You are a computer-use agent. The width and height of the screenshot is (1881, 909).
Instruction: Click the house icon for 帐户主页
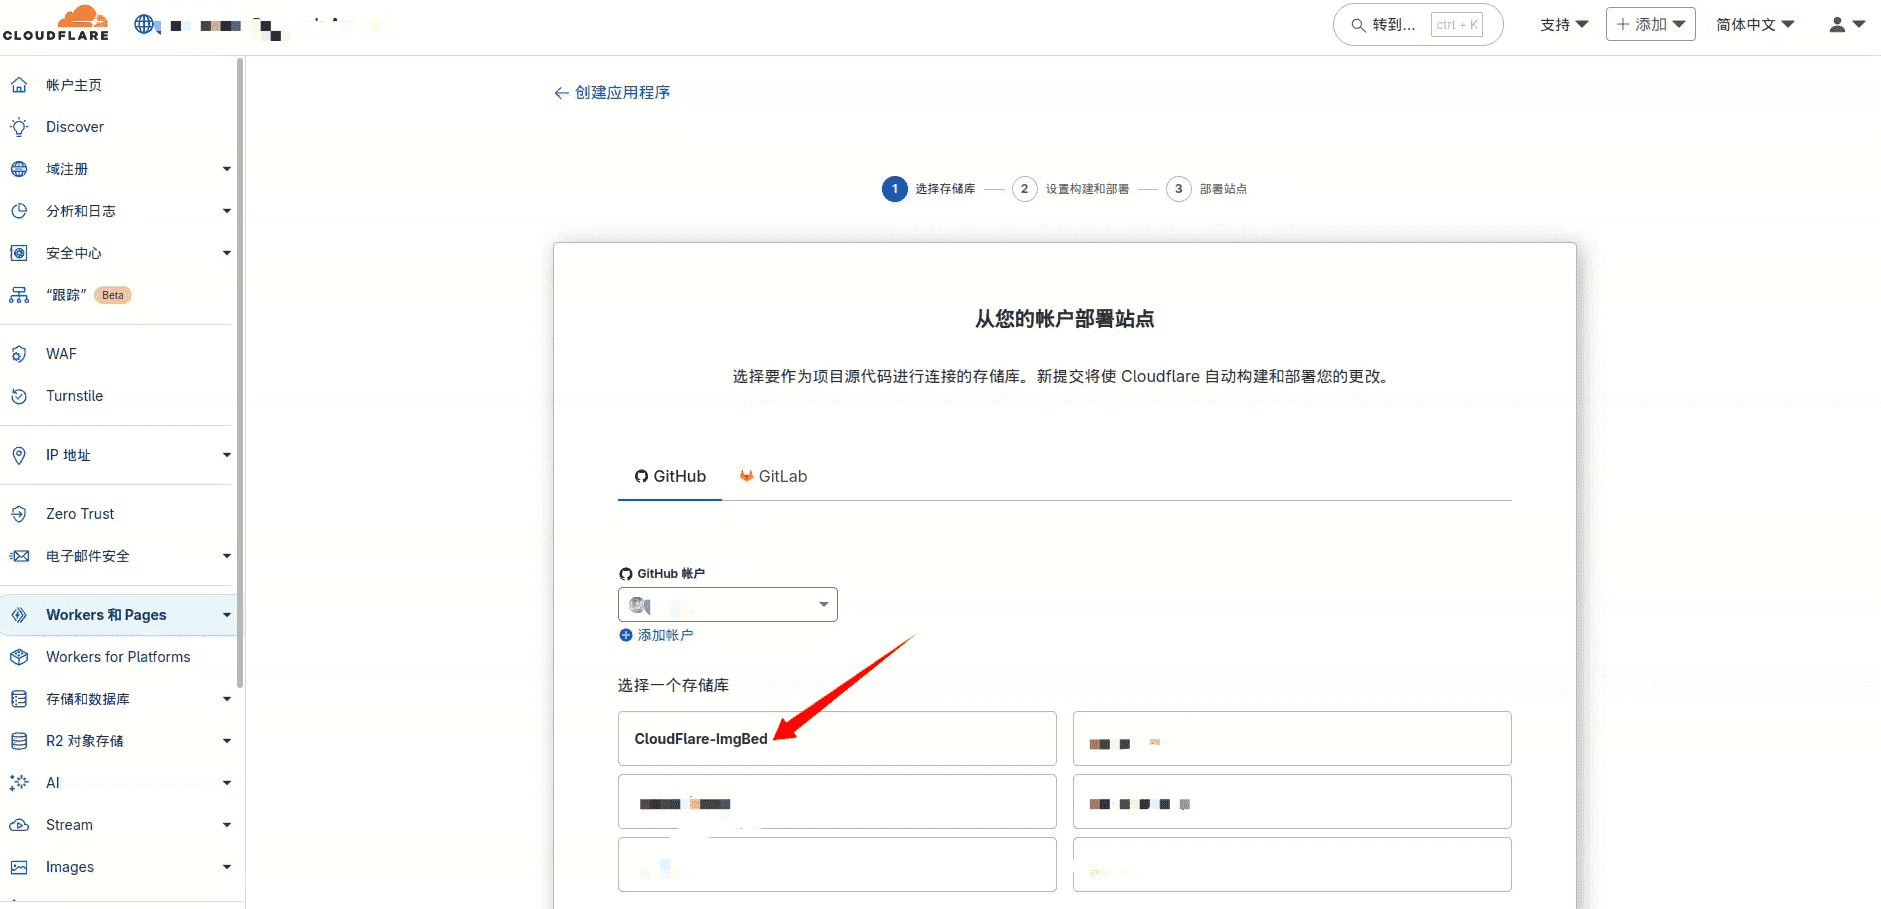19,85
